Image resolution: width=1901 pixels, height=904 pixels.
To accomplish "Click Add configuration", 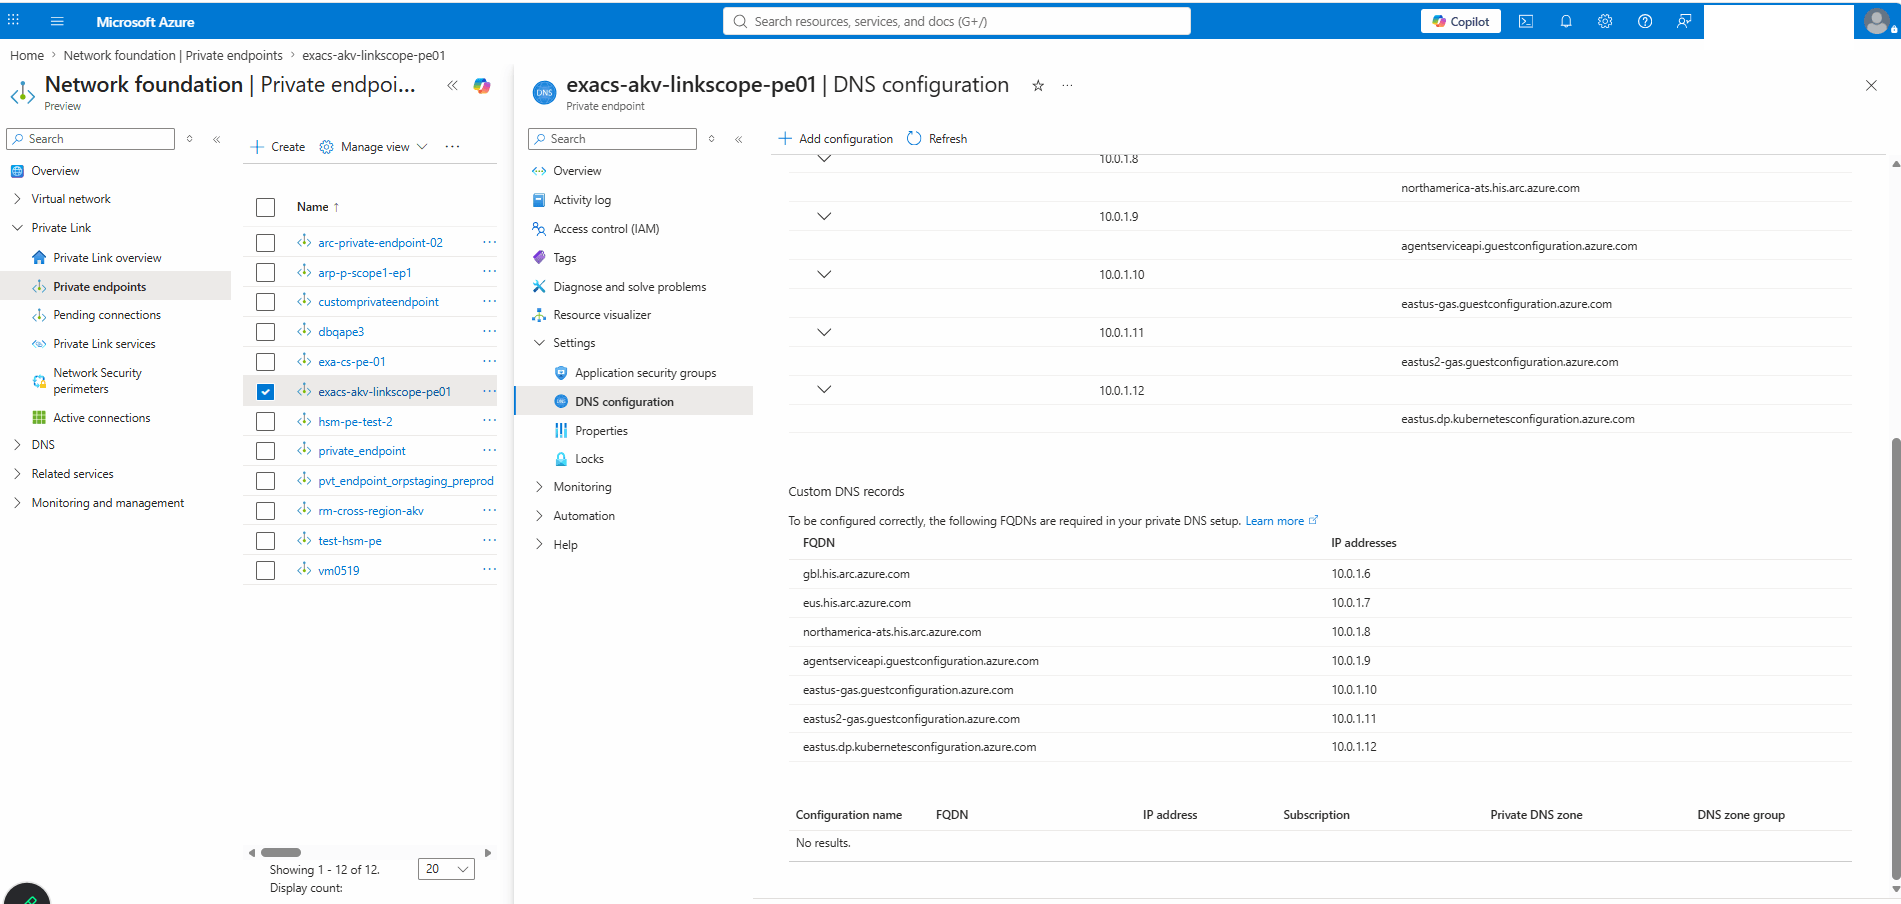I will pos(836,139).
